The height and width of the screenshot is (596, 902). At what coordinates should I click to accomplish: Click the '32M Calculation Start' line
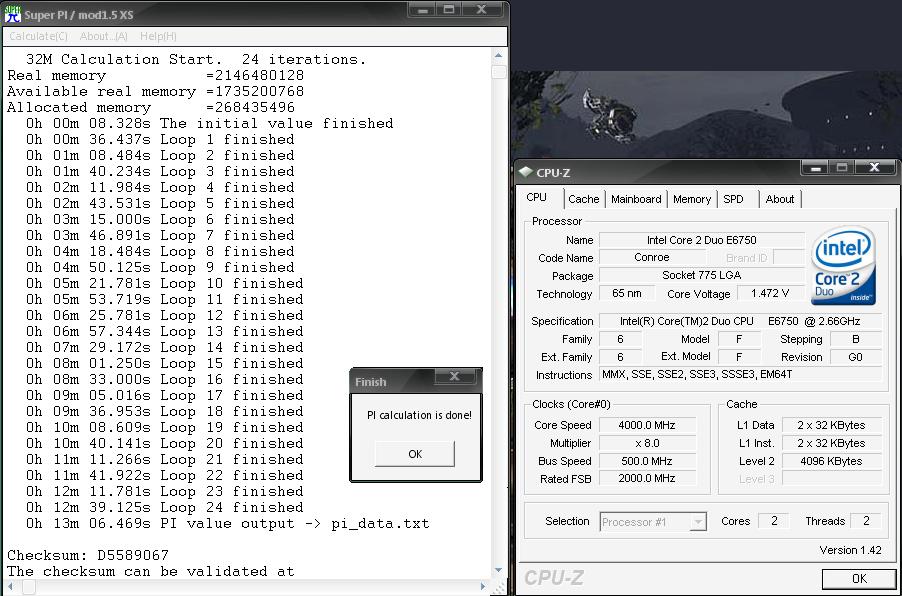(x=196, y=59)
